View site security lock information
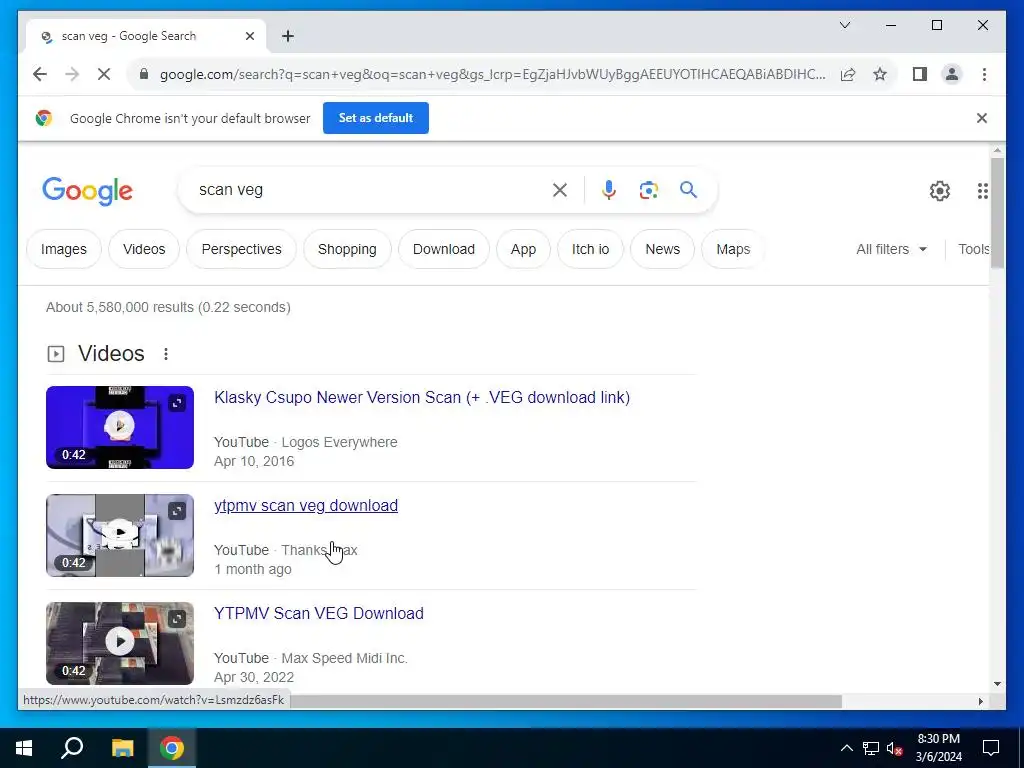1024x768 pixels. point(144,74)
